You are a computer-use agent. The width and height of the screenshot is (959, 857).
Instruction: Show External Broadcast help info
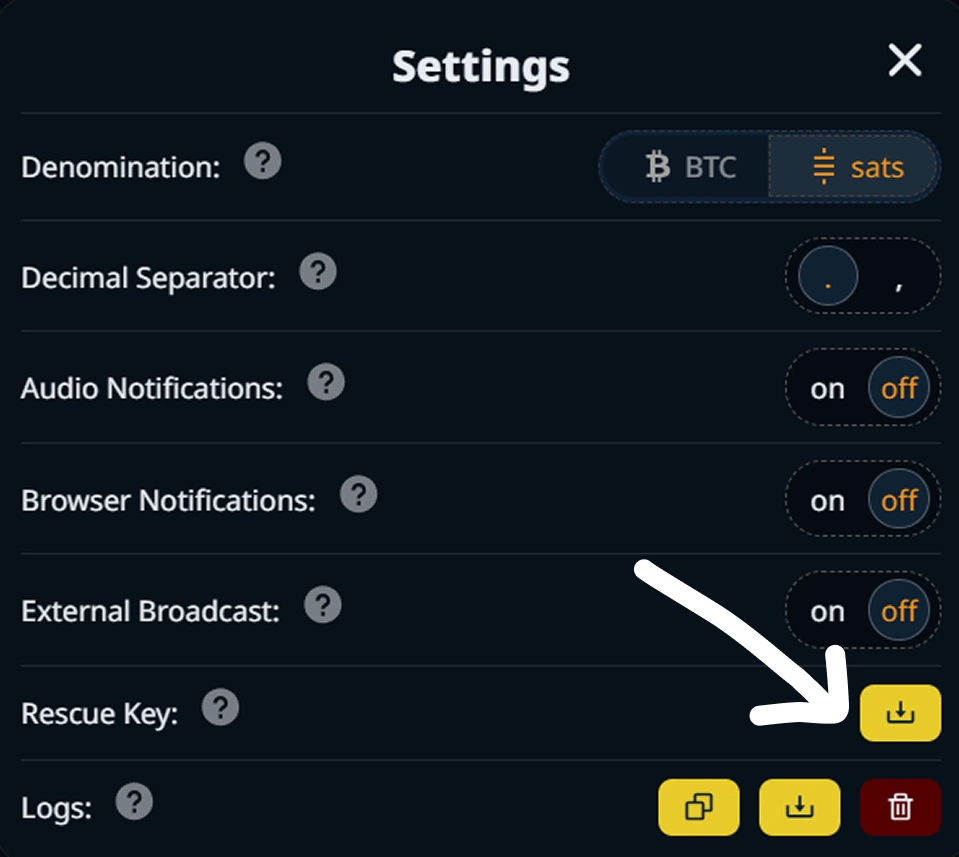click(x=322, y=605)
